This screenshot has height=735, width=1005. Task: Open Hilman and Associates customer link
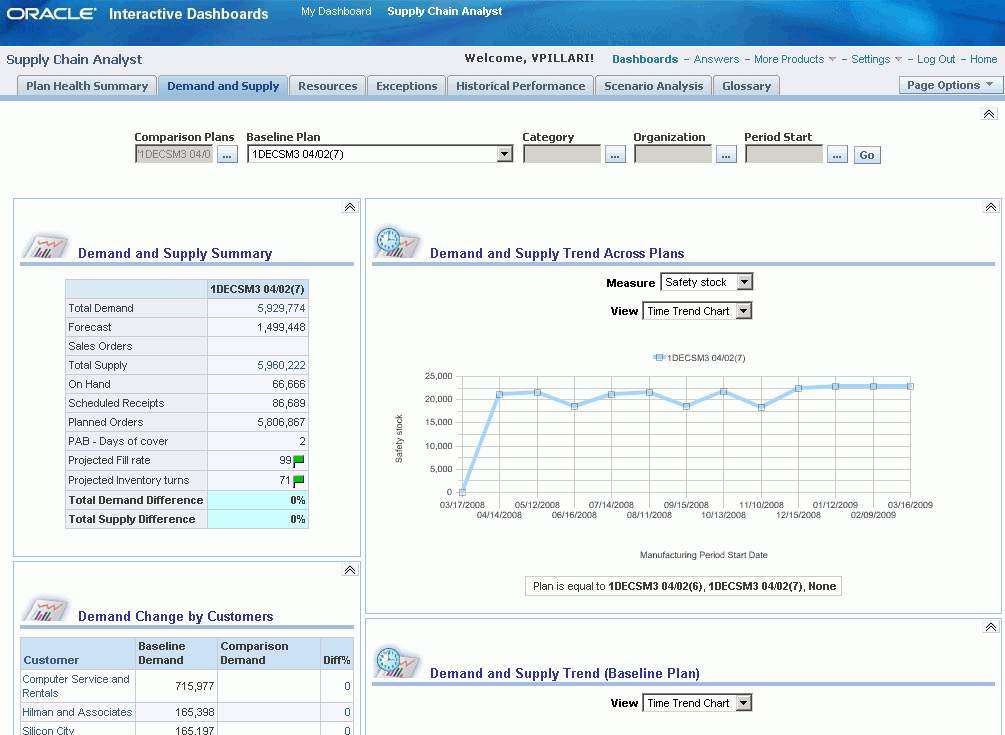tap(77, 712)
